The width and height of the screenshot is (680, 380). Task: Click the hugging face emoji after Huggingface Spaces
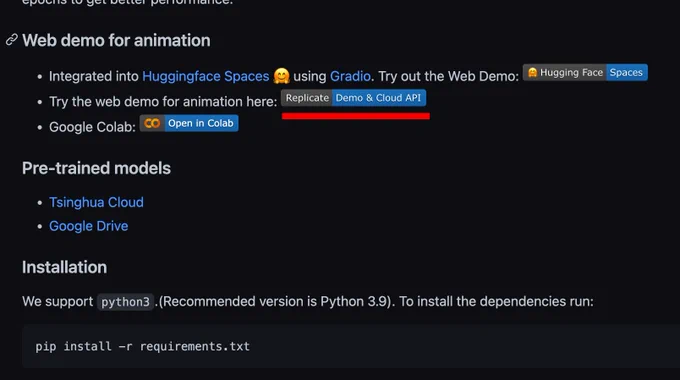pyautogui.click(x=281, y=76)
